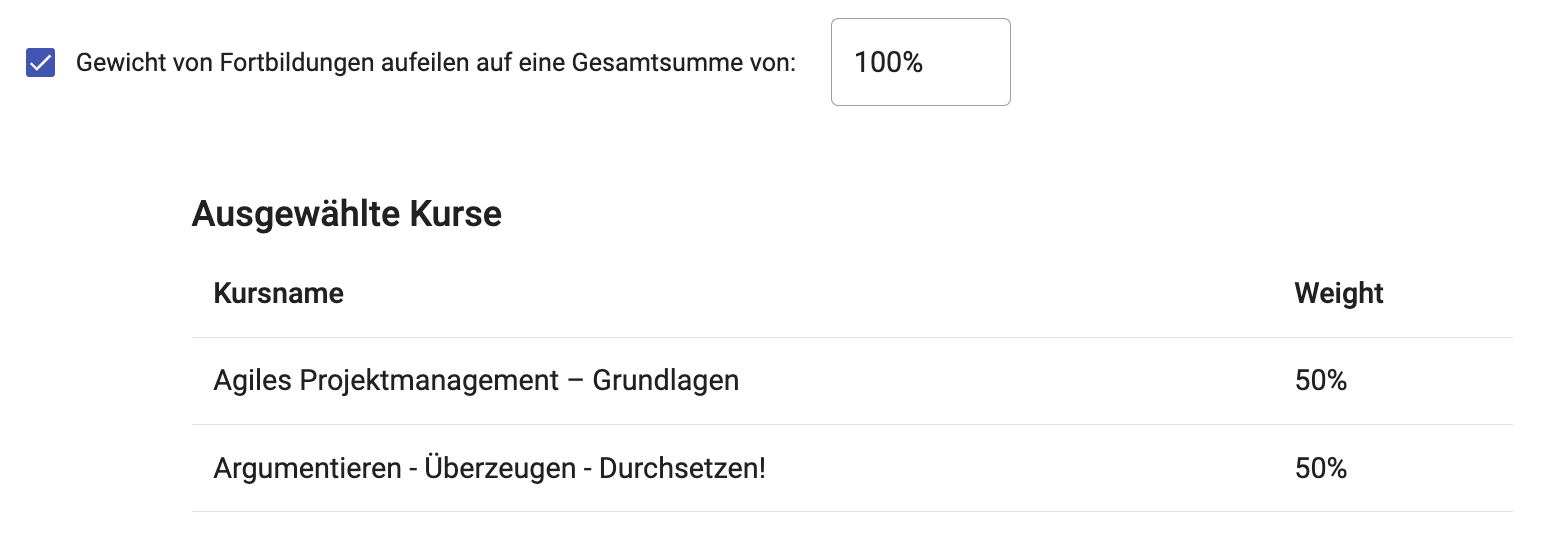Screen dimensions: 1542x542
Task: Click the word 'Überzeugen' in the second course
Action: pyautogui.click(x=504, y=468)
